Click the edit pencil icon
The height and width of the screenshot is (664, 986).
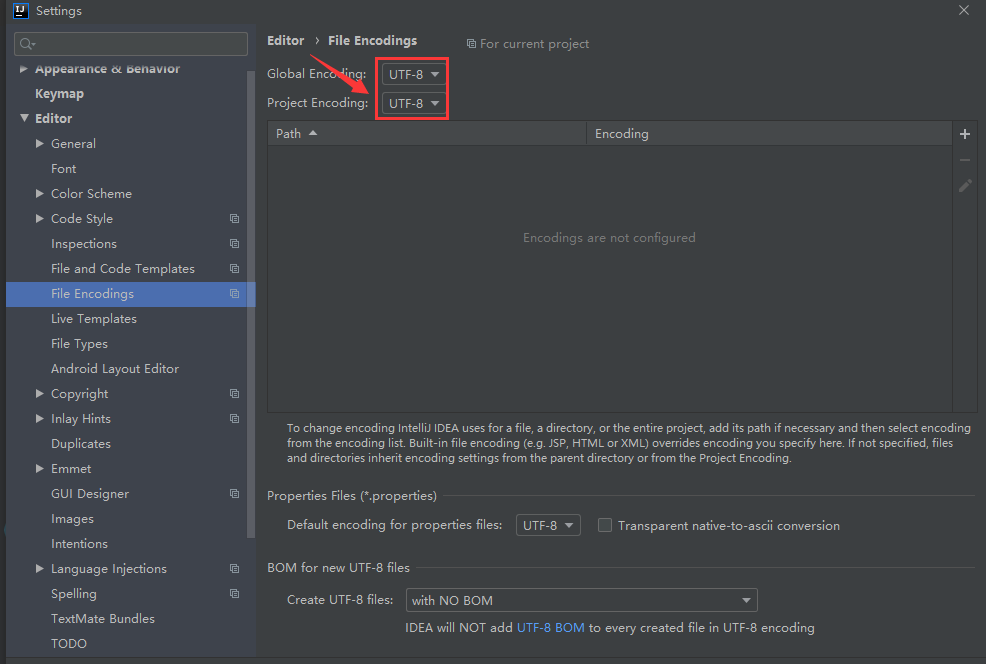tap(965, 185)
